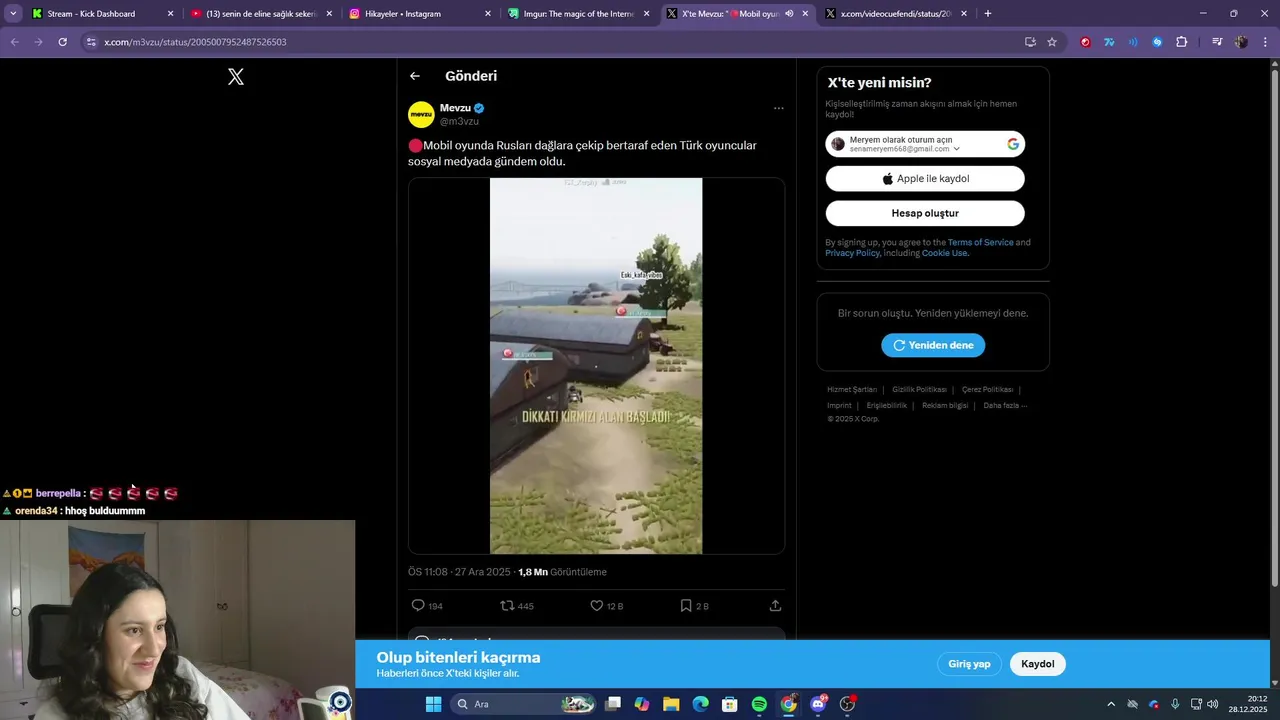Viewport: 1280px width, 720px height.
Task: Click 'Hesap oluştur' button
Action: (925, 213)
